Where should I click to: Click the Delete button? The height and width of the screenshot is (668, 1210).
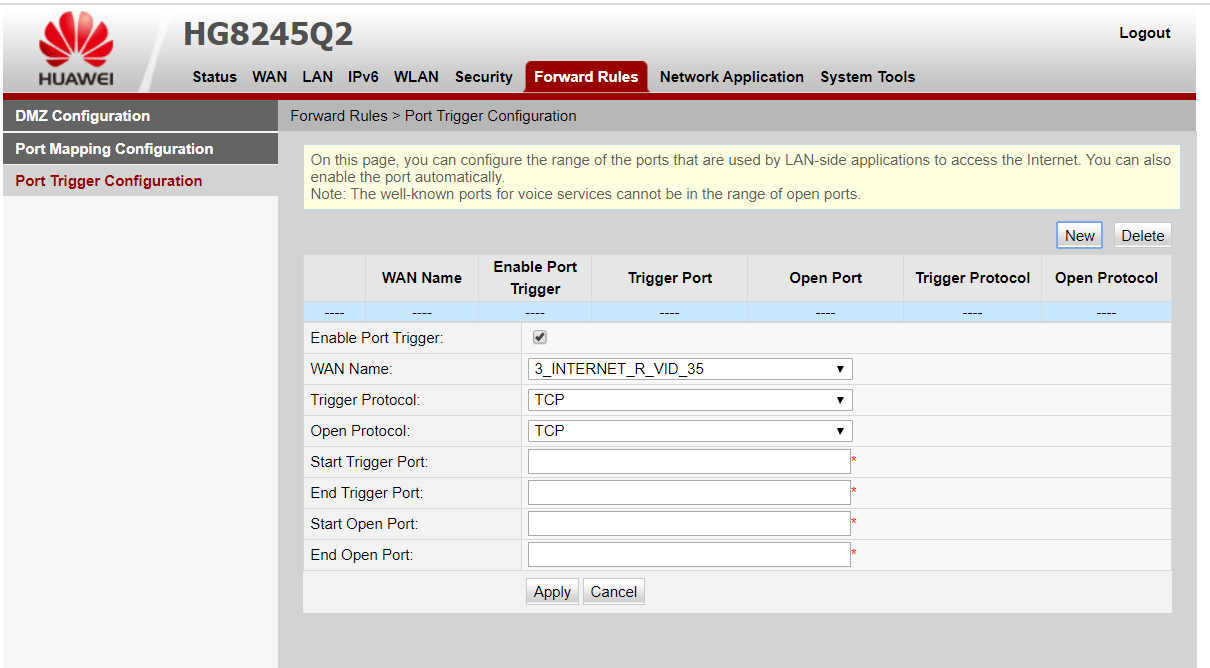(x=1142, y=236)
